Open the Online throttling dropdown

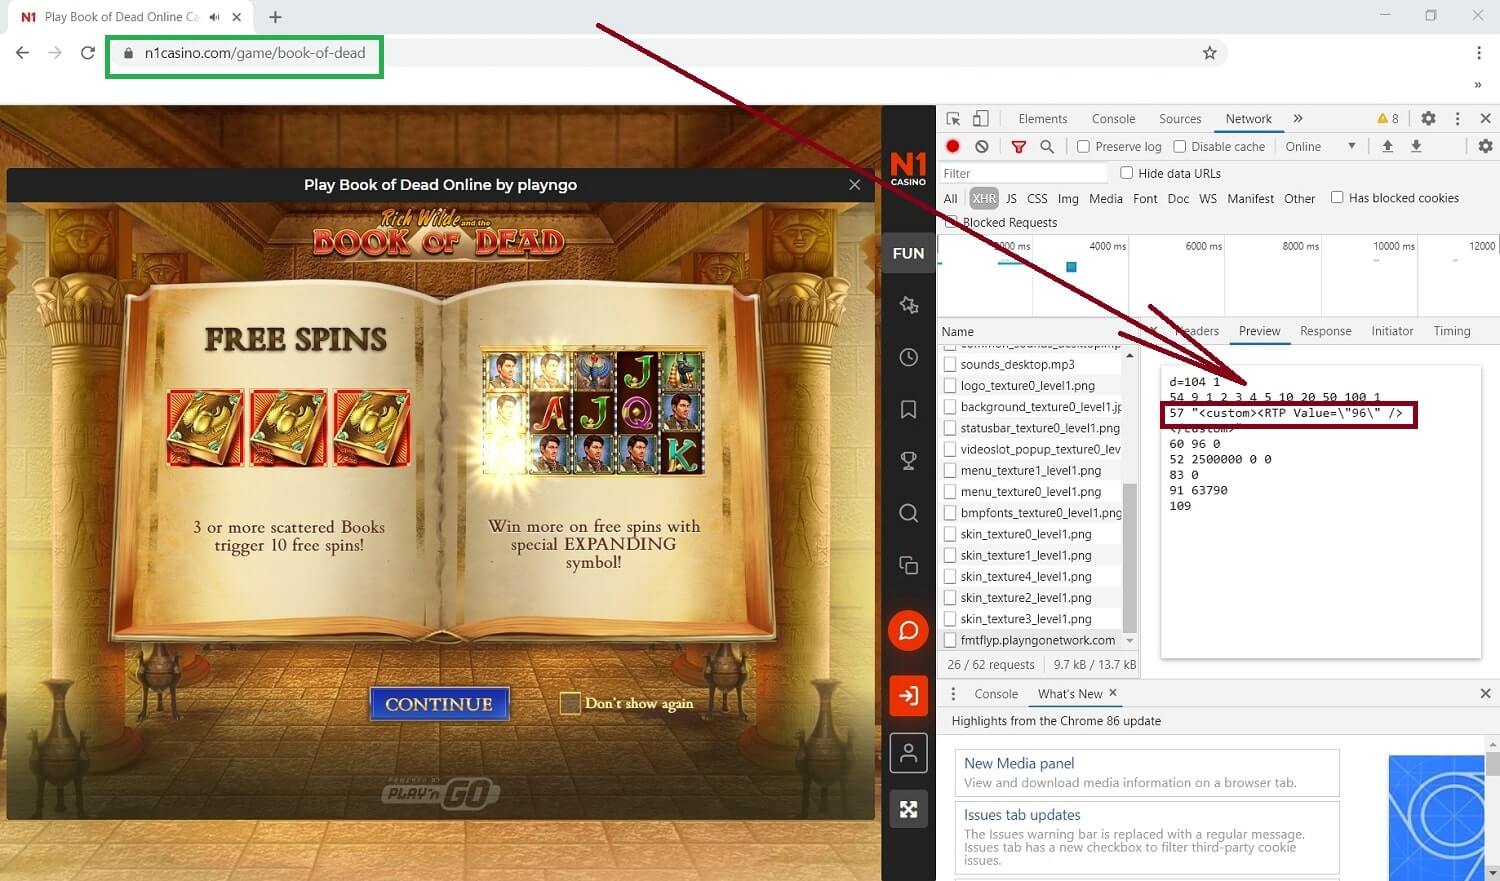(1321, 147)
